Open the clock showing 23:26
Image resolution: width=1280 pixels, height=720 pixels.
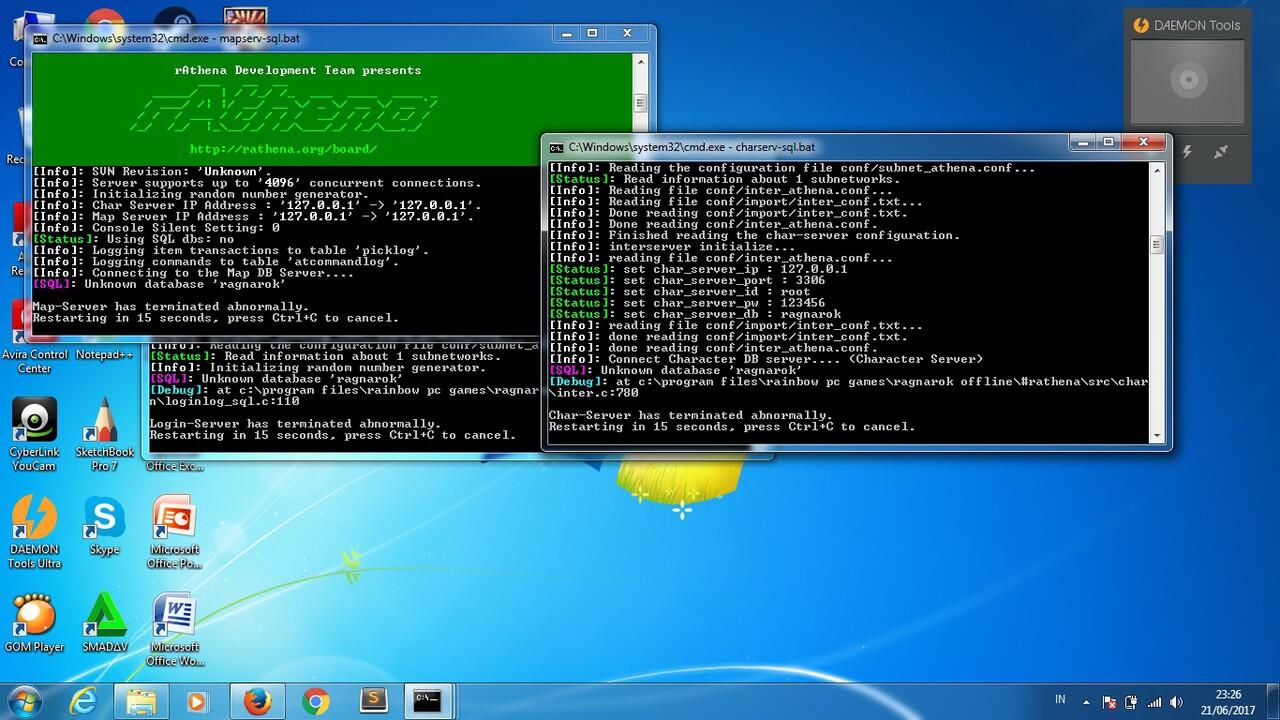coord(1228,702)
